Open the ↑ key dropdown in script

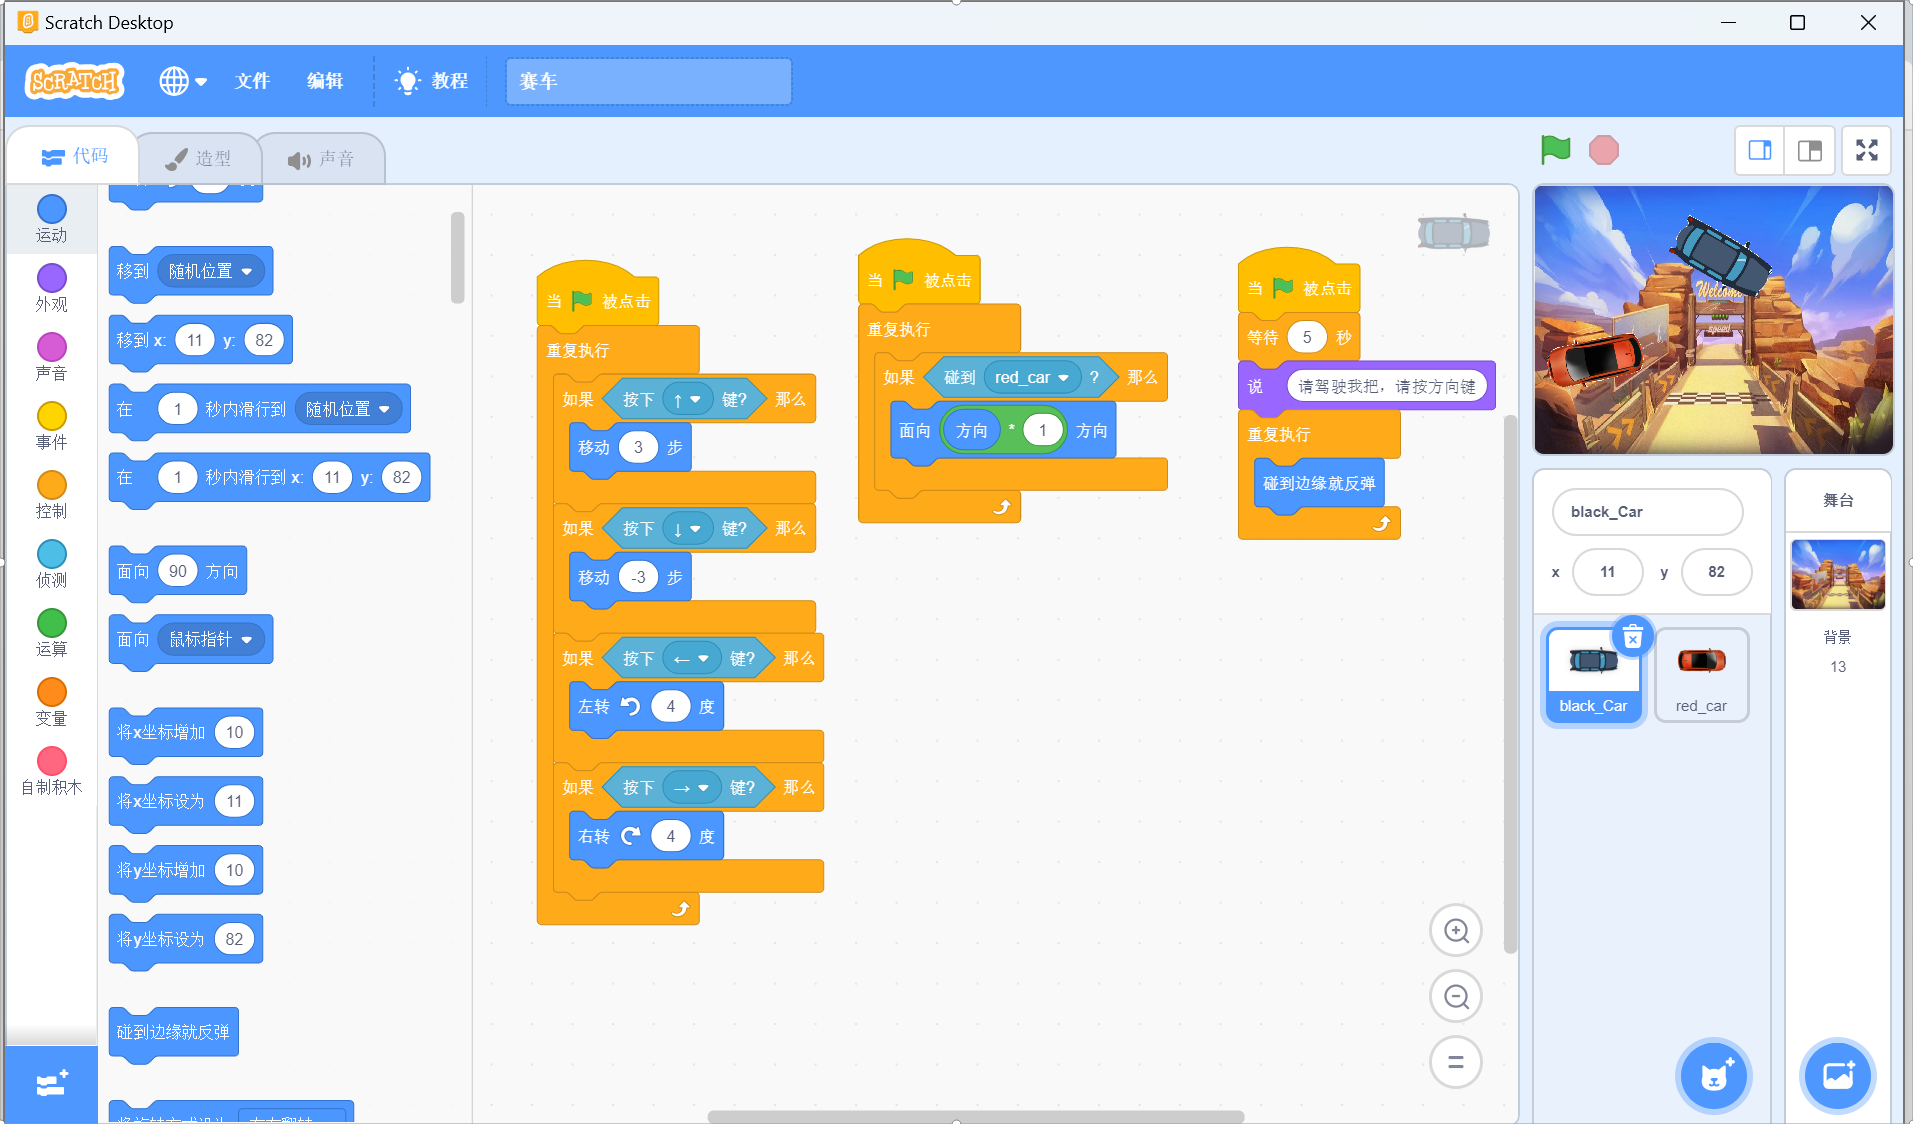[688, 400]
